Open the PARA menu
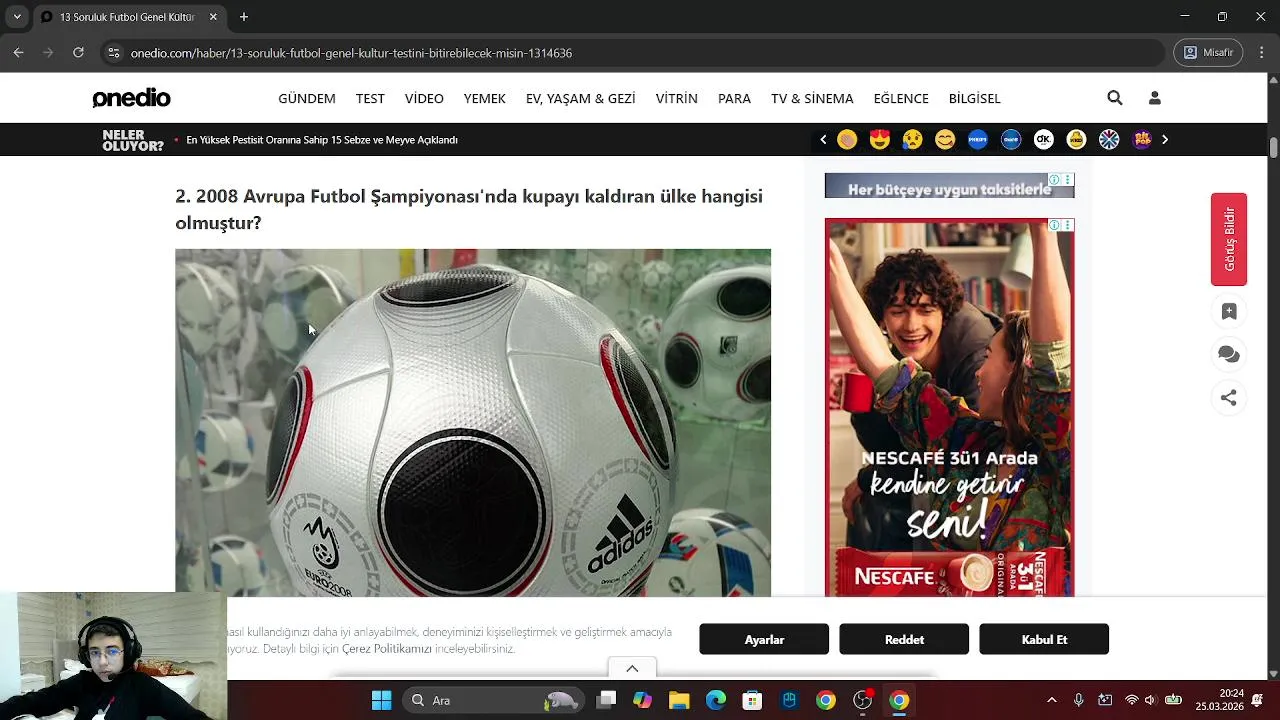Image resolution: width=1280 pixels, height=720 pixels. coord(734,98)
